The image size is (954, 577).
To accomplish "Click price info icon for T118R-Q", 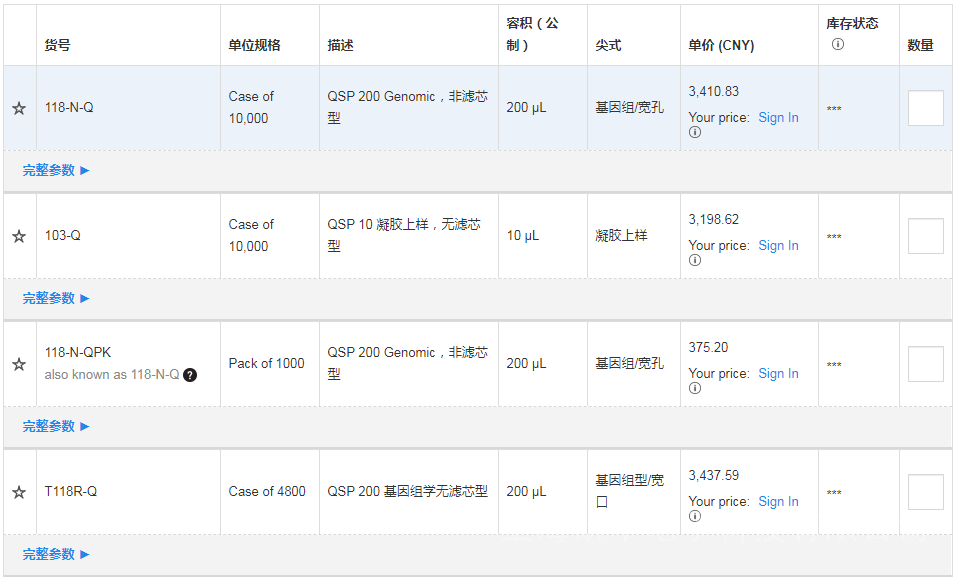I will point(695,516).
